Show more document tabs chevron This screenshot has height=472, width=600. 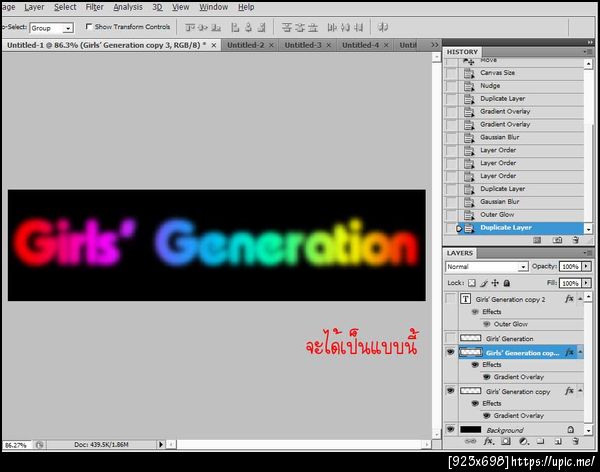click(435, 45)
